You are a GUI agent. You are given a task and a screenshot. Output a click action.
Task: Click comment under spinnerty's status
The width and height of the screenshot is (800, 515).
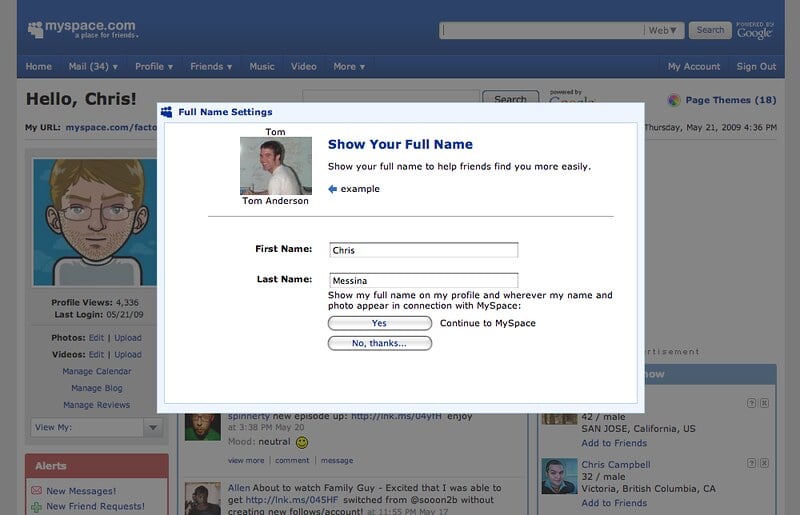click(292, 460)
